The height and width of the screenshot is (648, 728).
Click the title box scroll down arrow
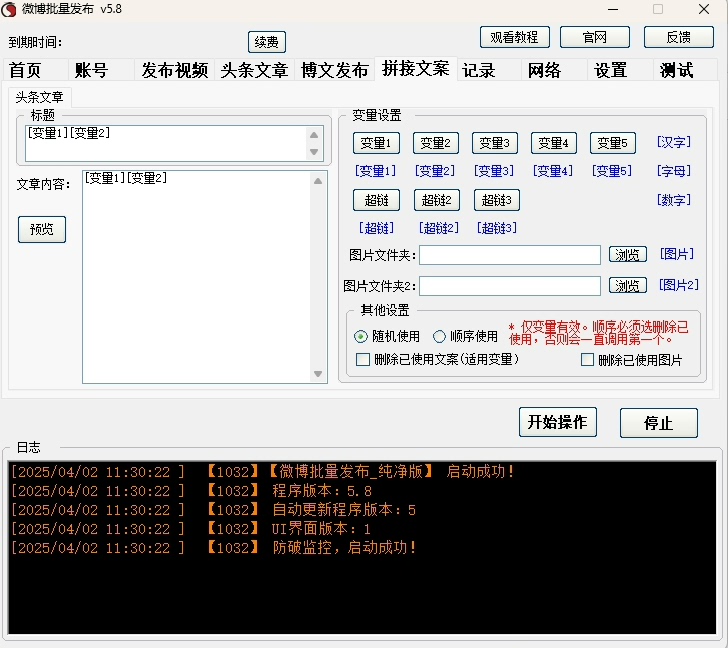tap(314, 152)
